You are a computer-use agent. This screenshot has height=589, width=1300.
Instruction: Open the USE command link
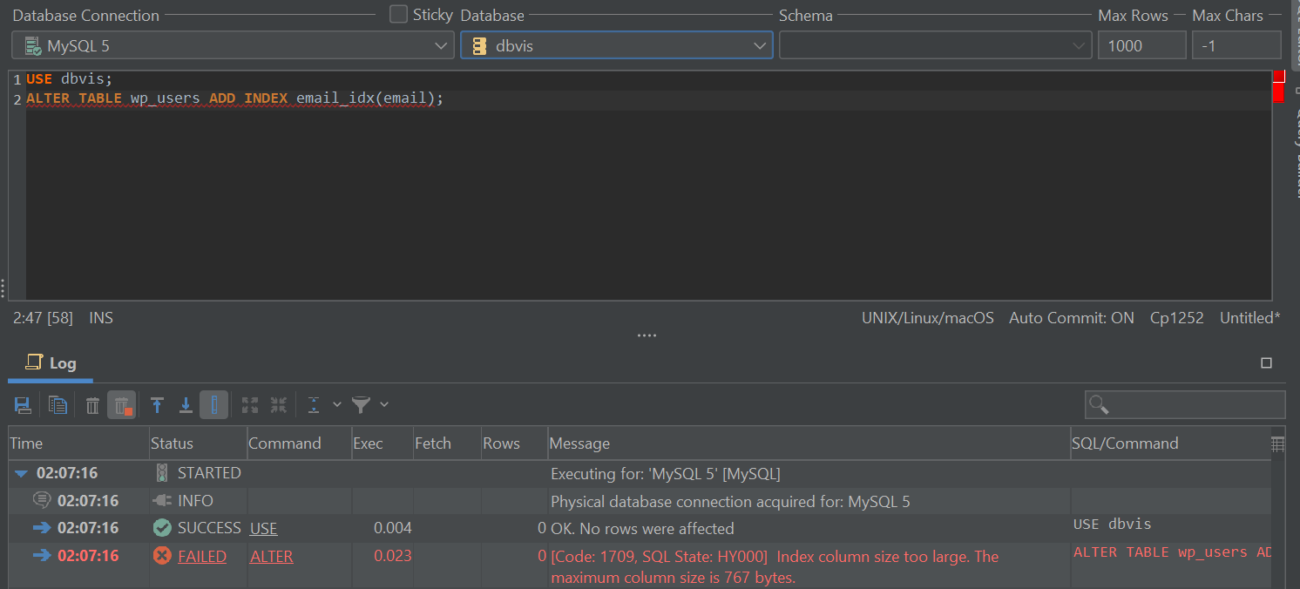[x=263, y=527]
